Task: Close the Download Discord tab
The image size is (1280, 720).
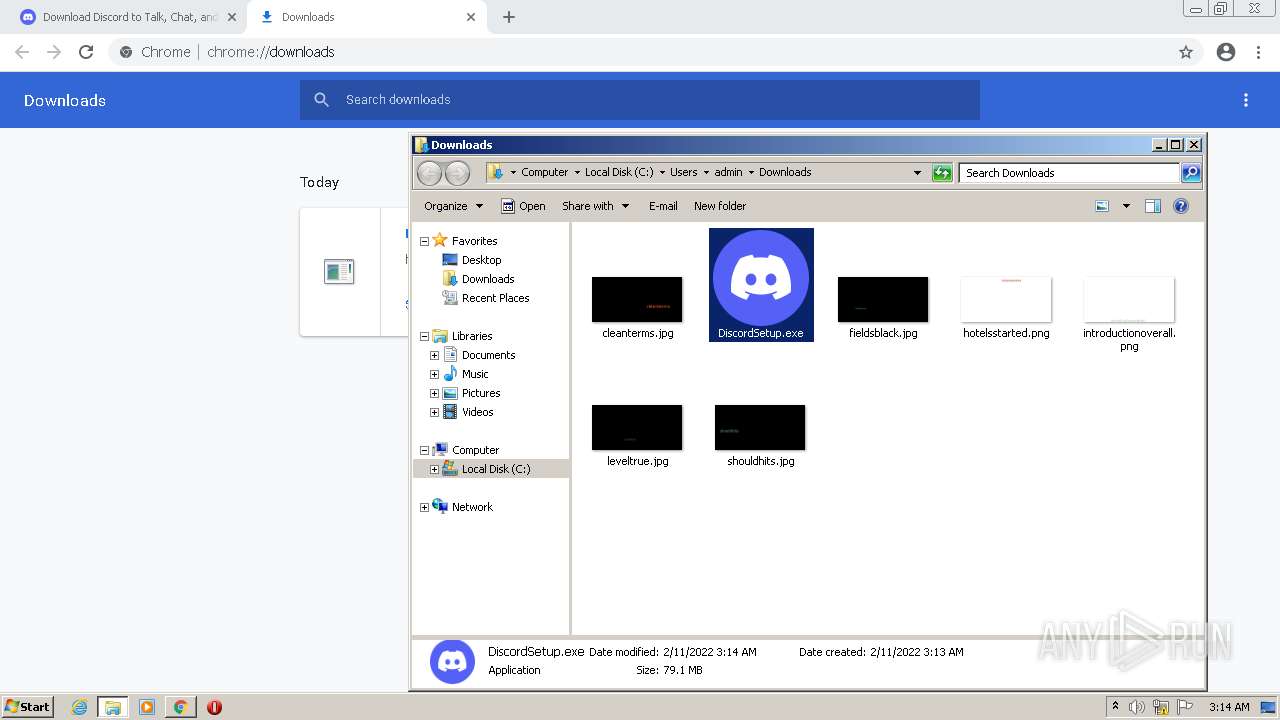Action: click(231, 17)
